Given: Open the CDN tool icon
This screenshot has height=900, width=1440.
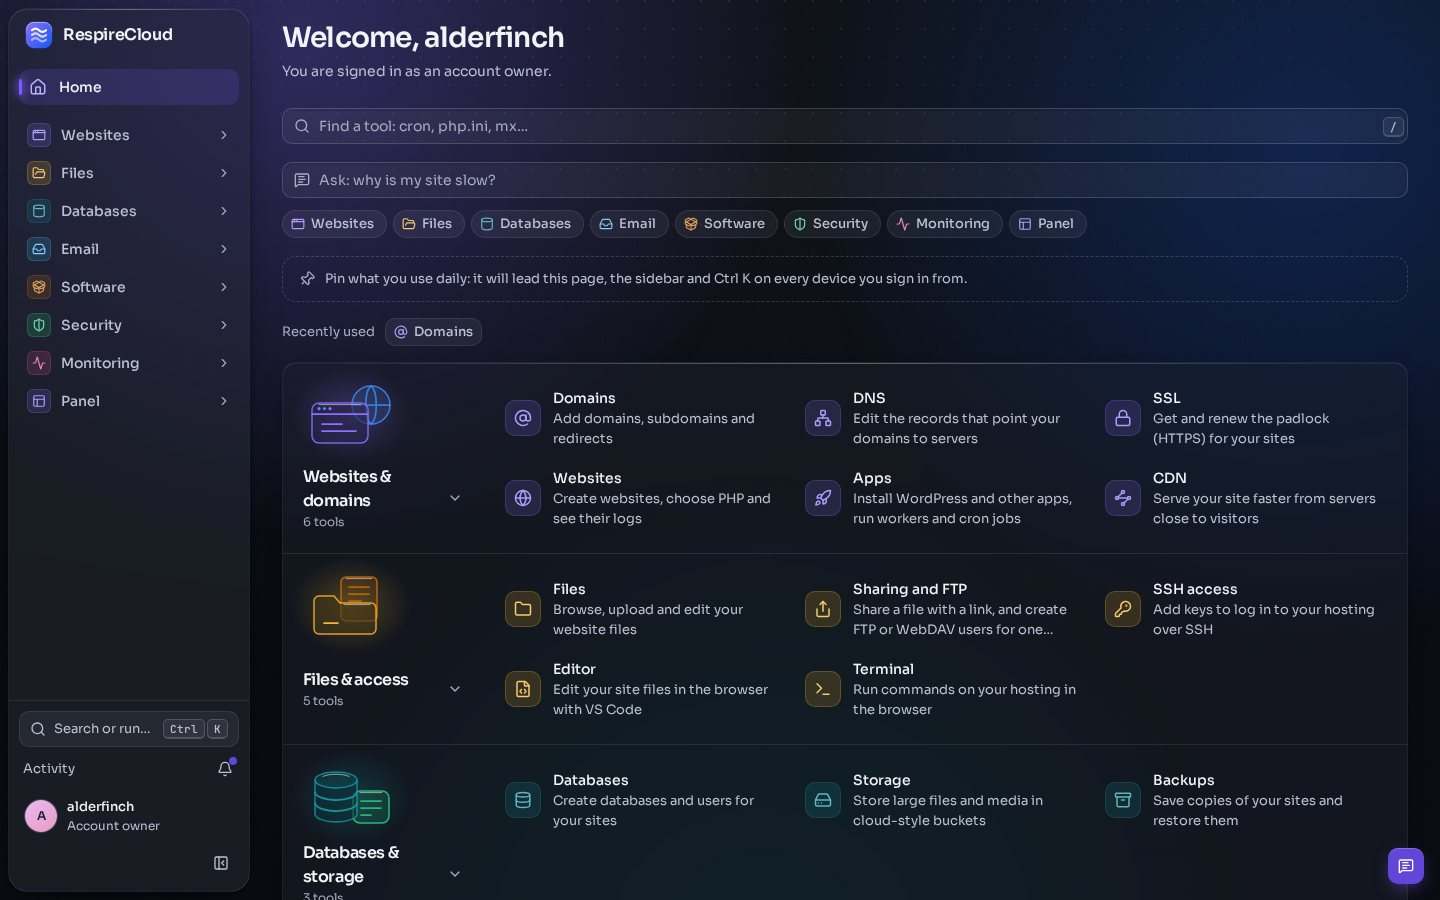Looking at the screenshot, I should [x=1123, y=498].
